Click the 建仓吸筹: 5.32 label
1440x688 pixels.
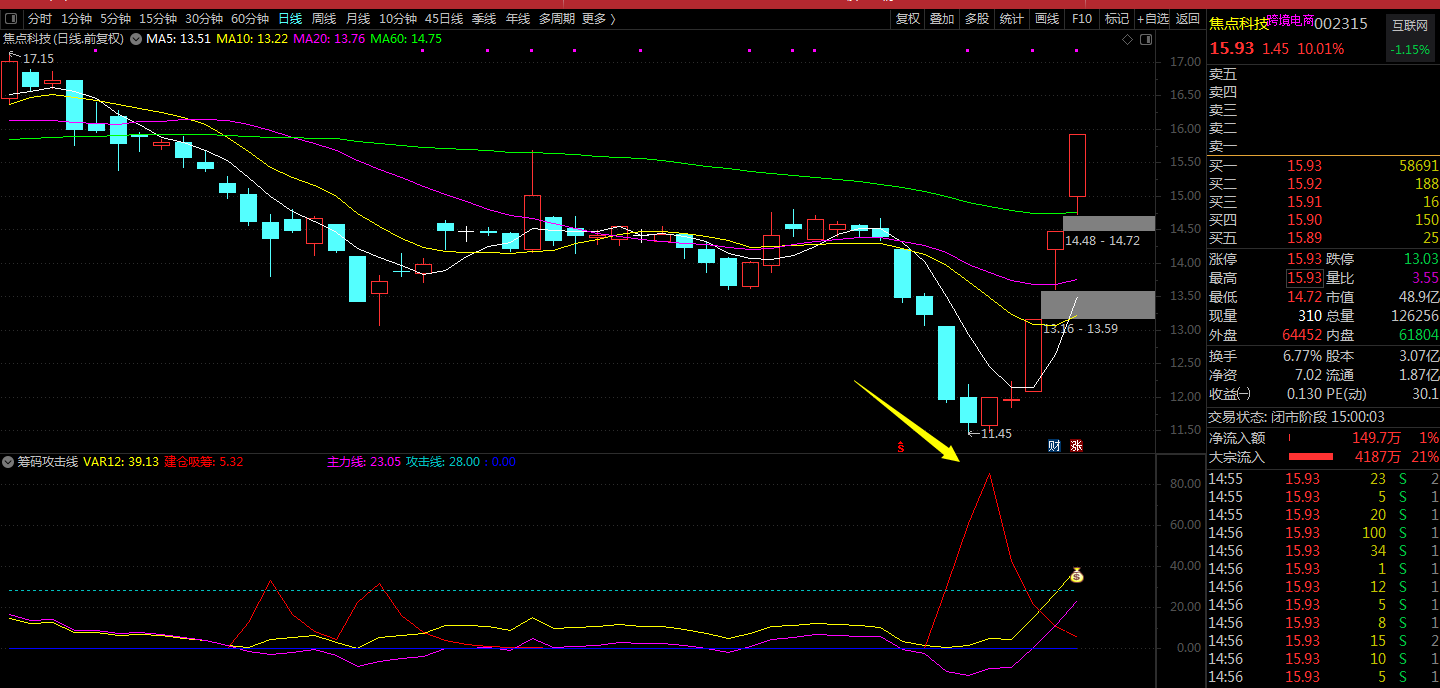click(204, 462)
